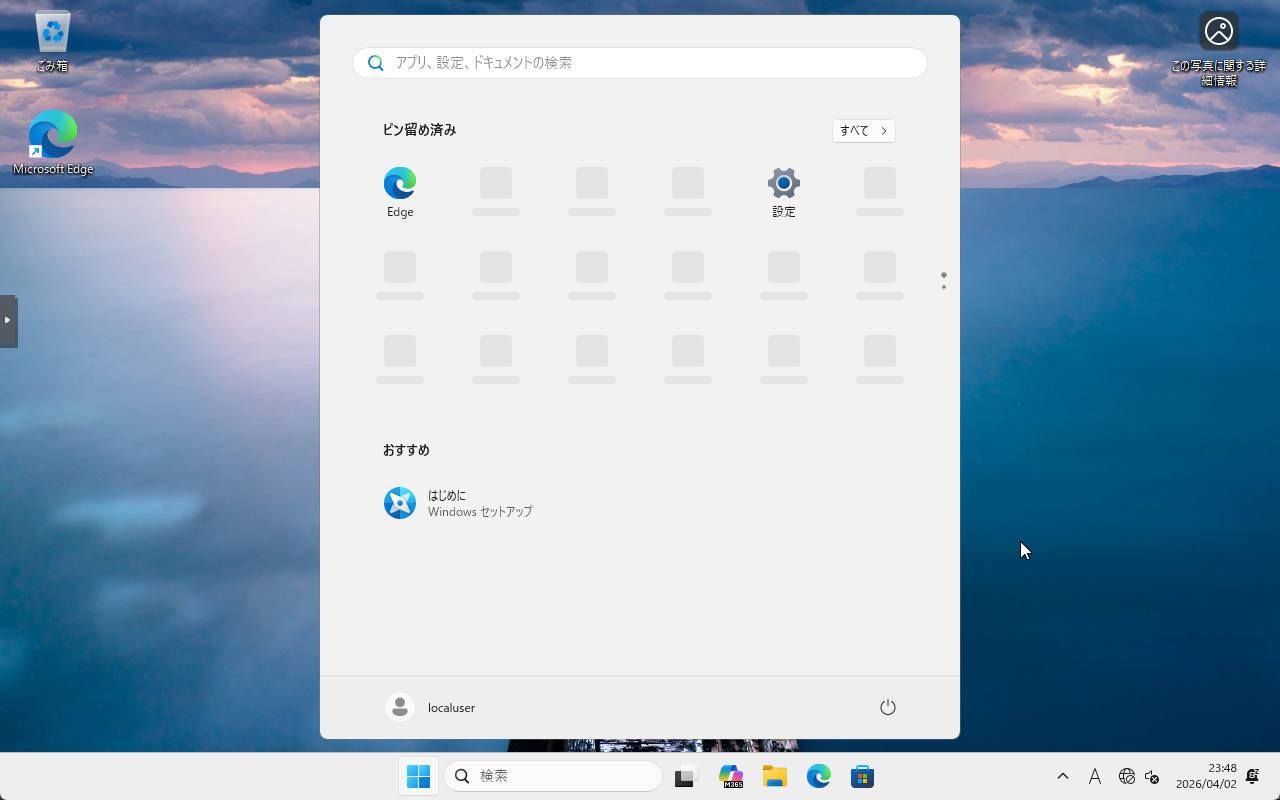The width and height of the screenshot is (1280, 800).
Task: Click すべて to show all apps
Action: pyautogui.click(x=862, y=130)
